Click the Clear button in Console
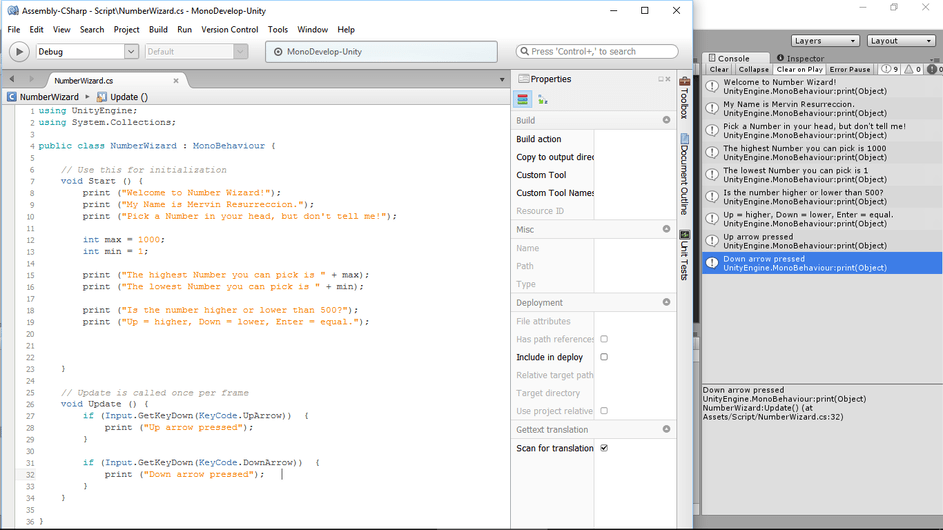The height and width of the screenshot is (530, 943). click(719, 70)
